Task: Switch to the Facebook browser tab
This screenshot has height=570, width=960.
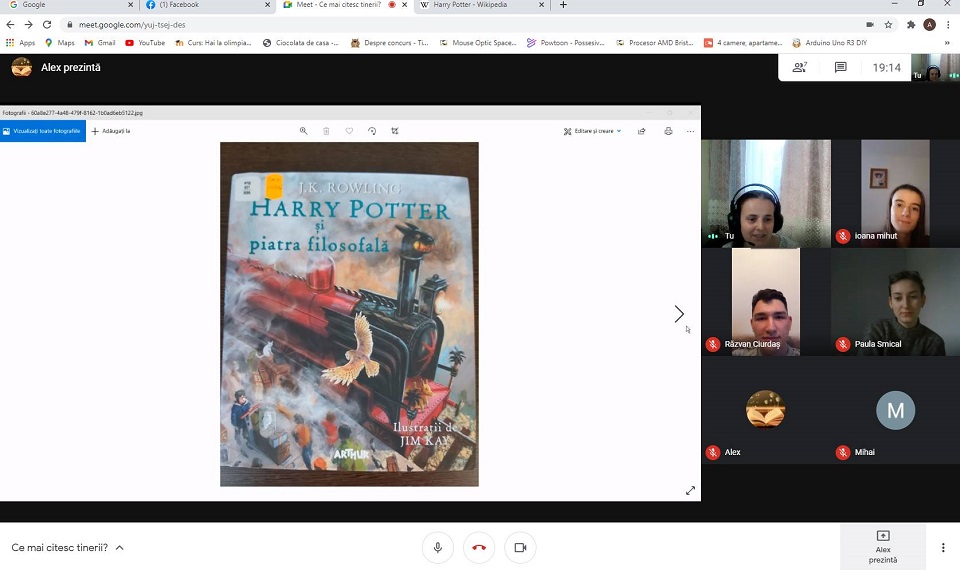Action: (x=203, y=5)
